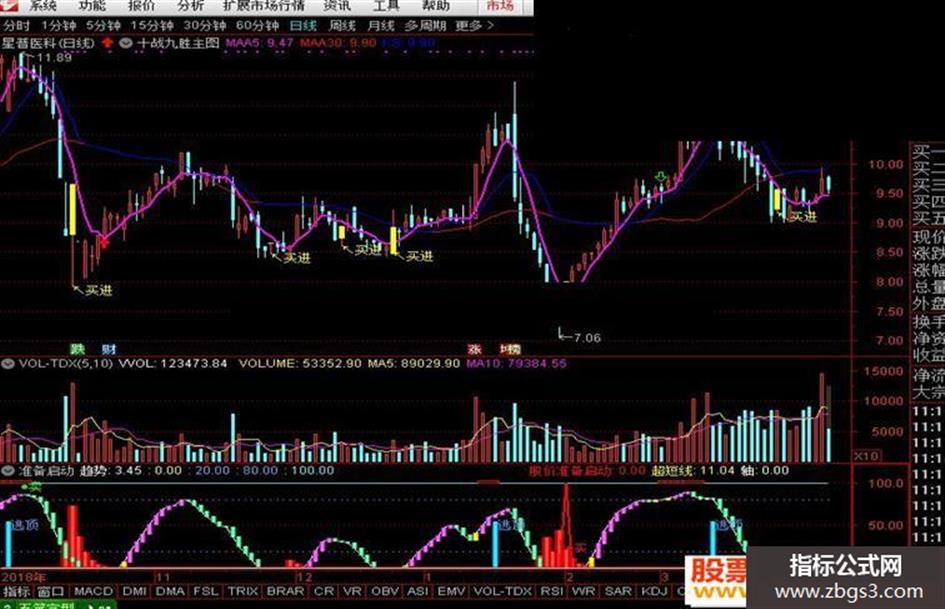Click the VOLUME: 53352.90 value
Screen dimensions: 945x609
click(x=300, y=364)
